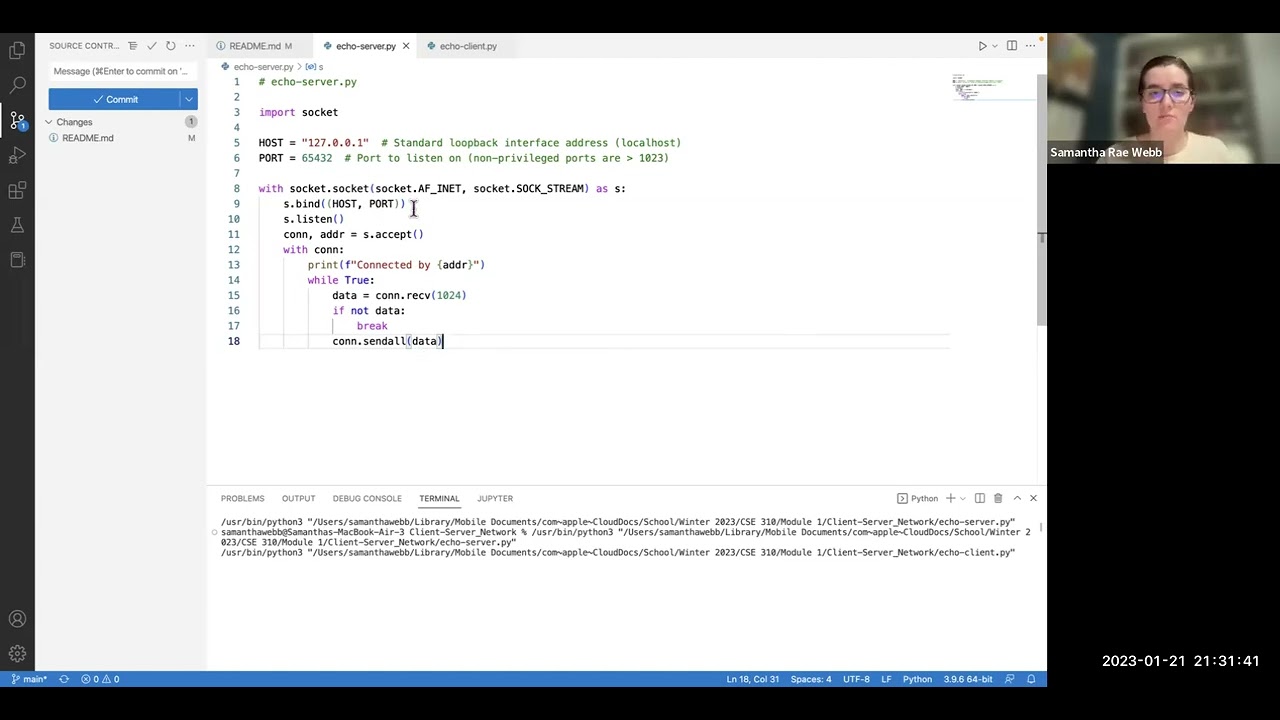Viewport: 1280px width, 720px height.
Task: Open the Explorer view in activity bar
Action: (17, 50)
